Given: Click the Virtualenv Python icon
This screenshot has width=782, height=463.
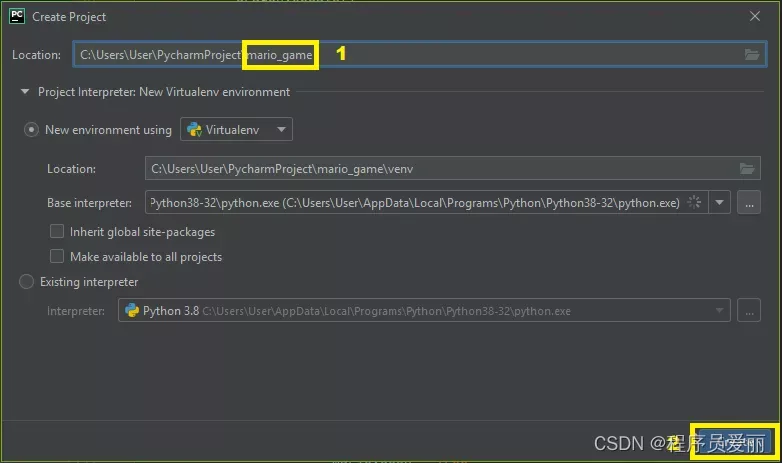Looking at the screenshot, I should 194,130.
